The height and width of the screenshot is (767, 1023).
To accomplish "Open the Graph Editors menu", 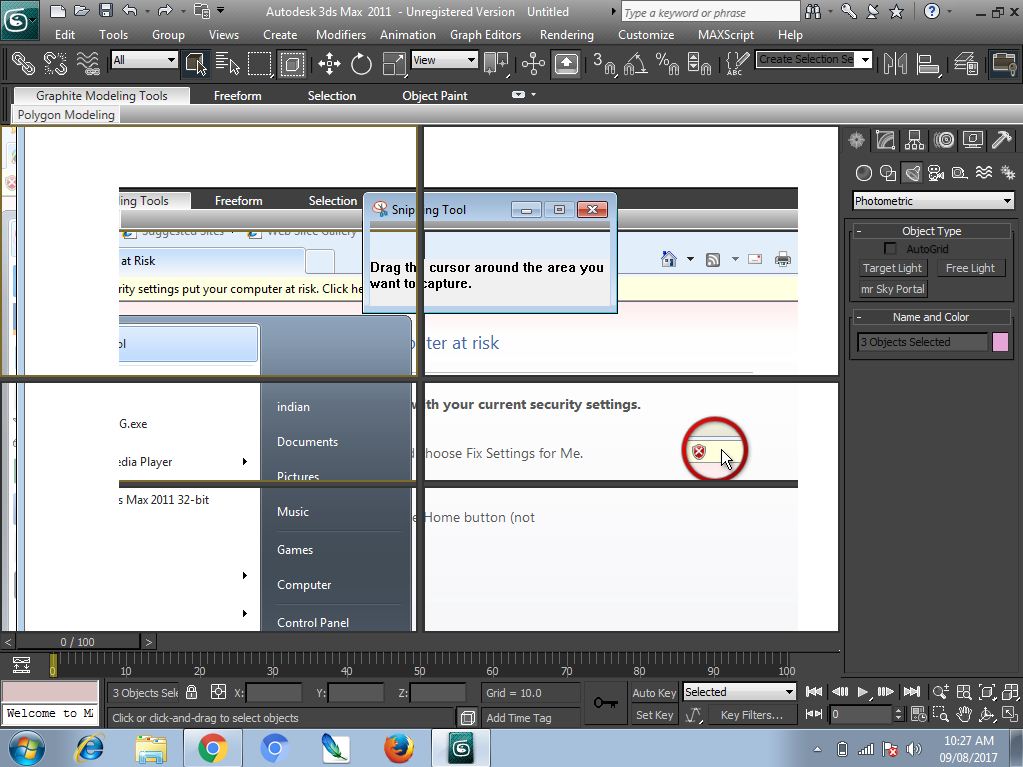I will point(485,35).
